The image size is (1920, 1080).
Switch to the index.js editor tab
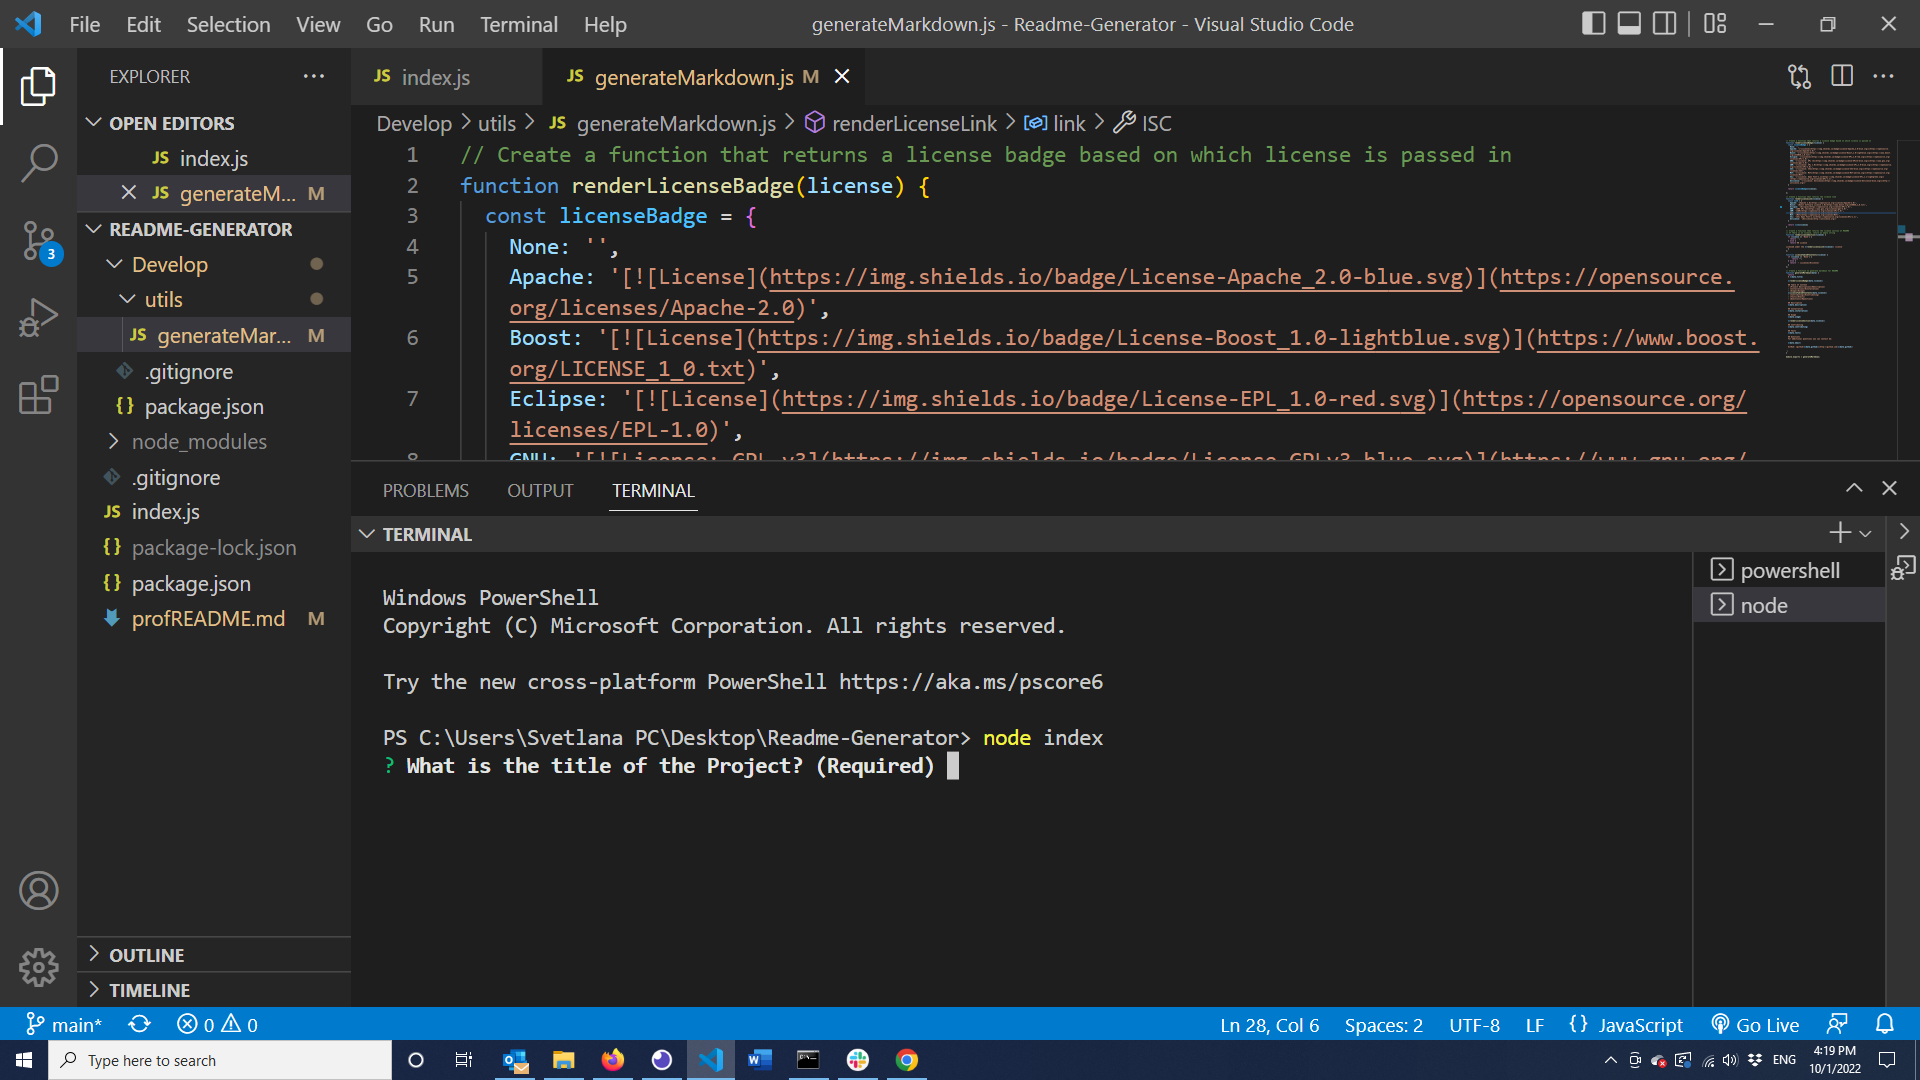pos(446,77)
